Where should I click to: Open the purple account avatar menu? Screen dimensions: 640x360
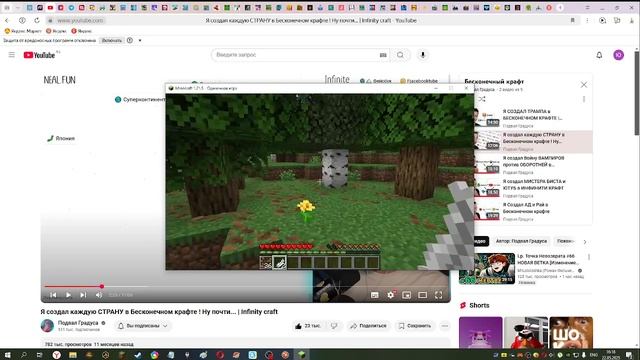tap(618, 55)
